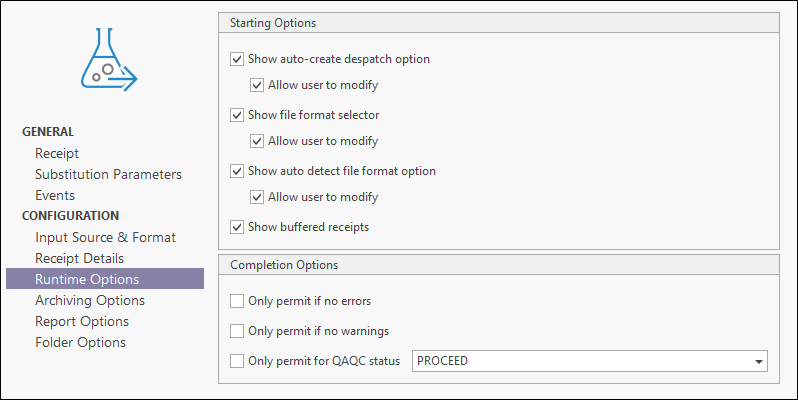
Task: Toggle Allow user to modify under despatch option
Action: point(257,85)
